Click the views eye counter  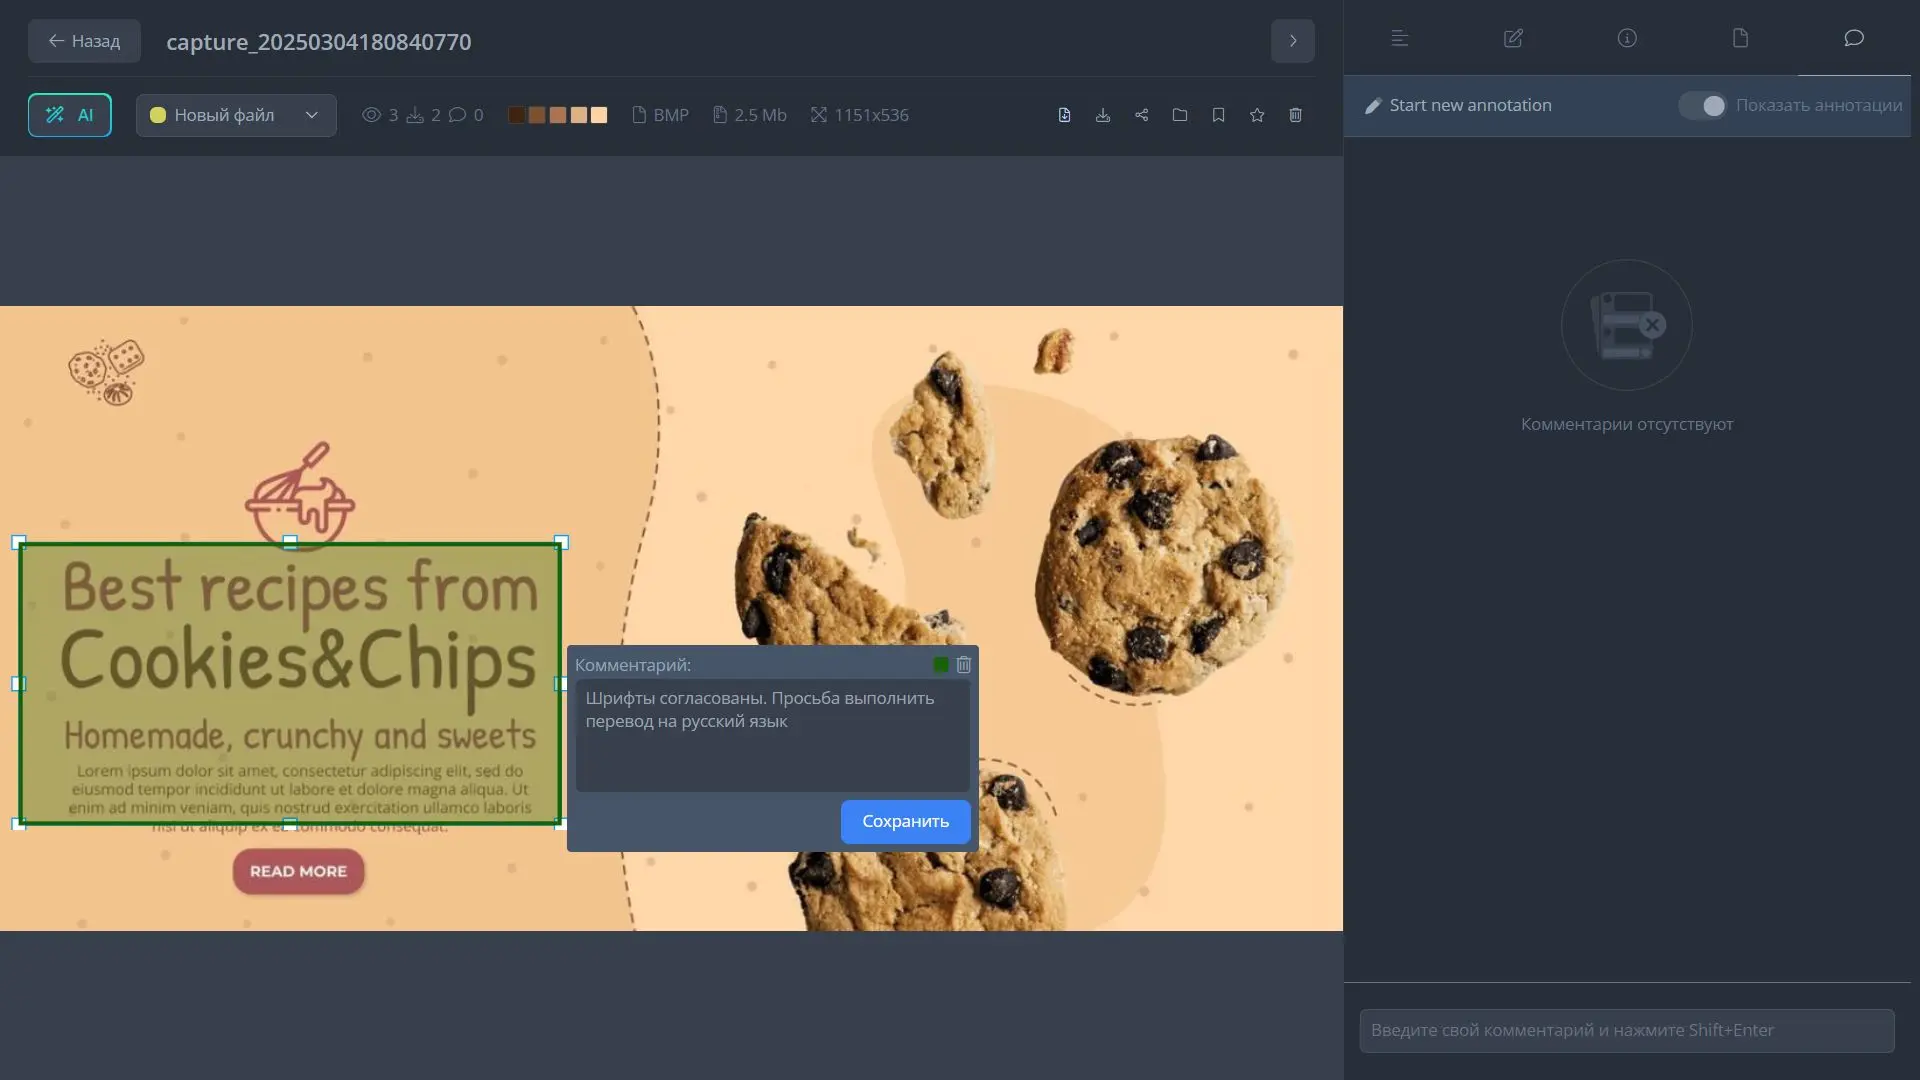[380, 115]
